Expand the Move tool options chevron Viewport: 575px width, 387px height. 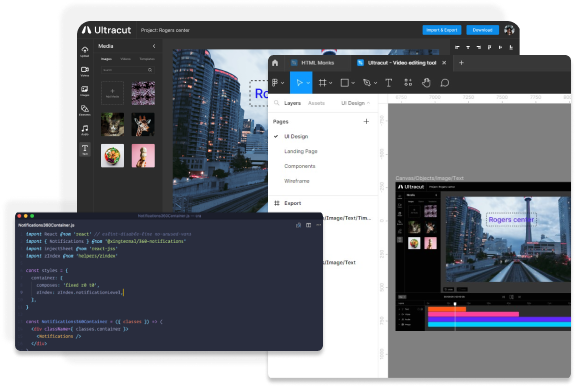pyautogui.click(x=308, y=83)
